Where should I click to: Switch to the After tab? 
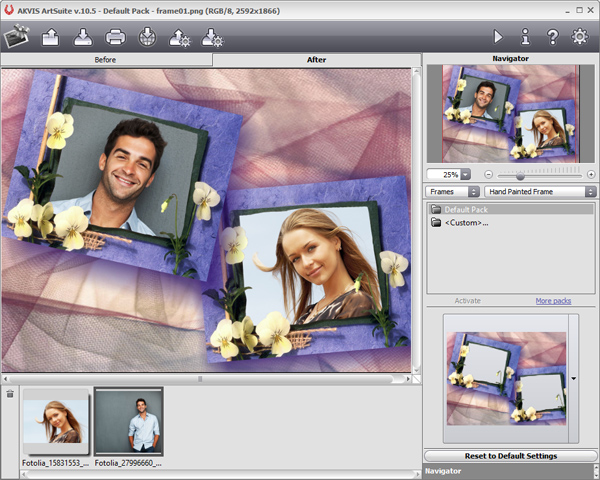(x=316, y=60)
